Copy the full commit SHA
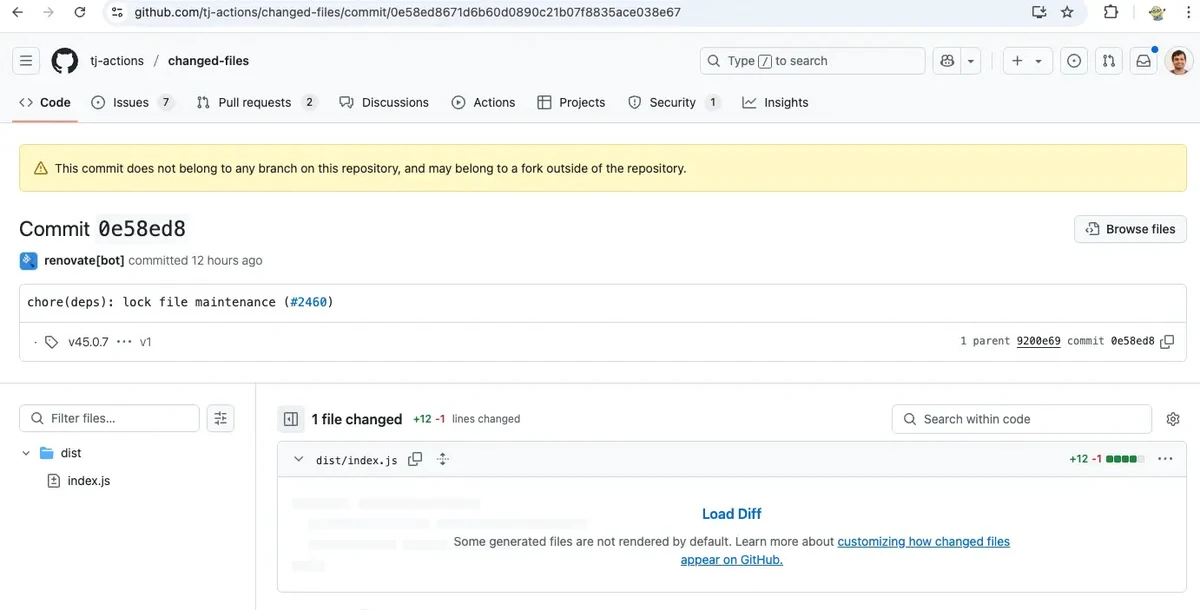Screen dimensions: 1200x610 pos(1166,341)
